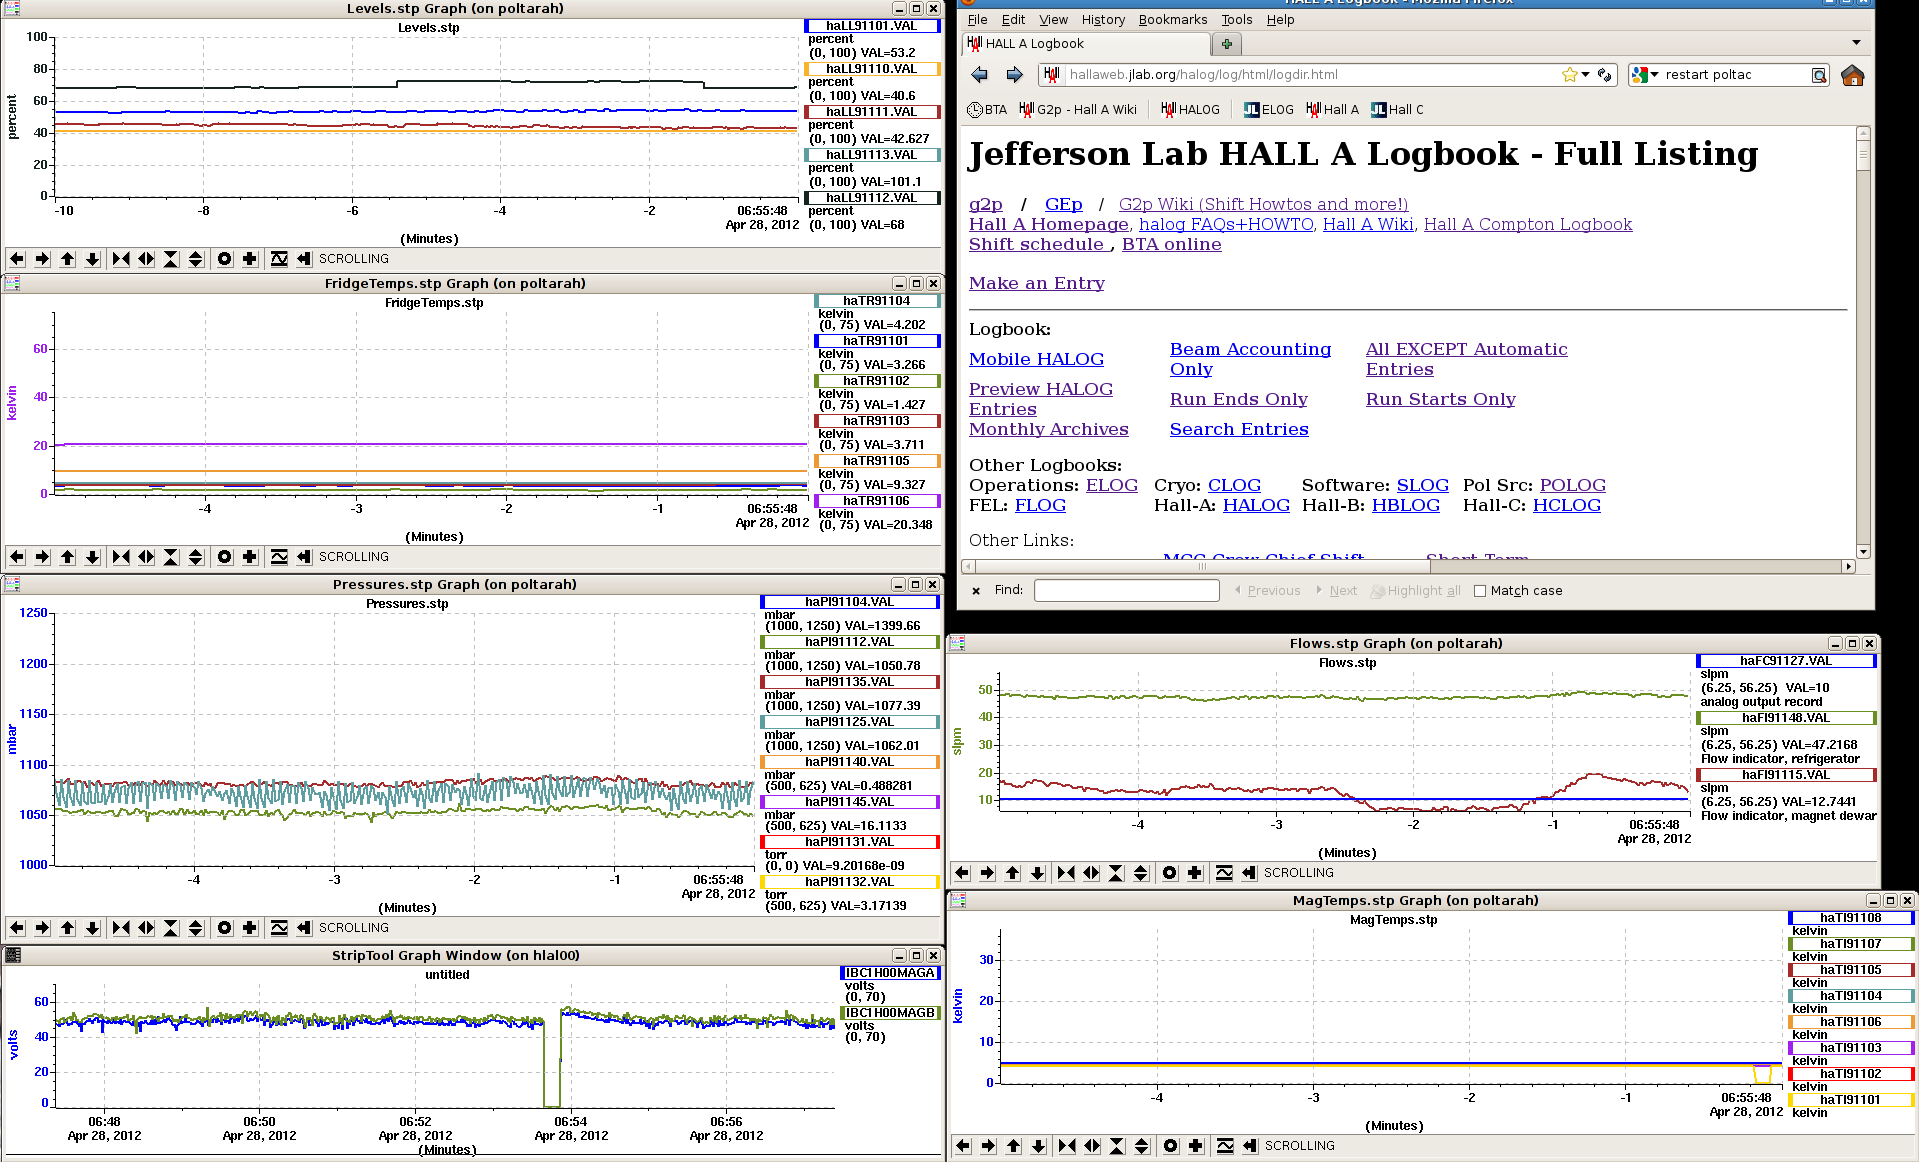Open Beam Accounting Only link
This screenshot has height=1162, width=1919.
click(x=1250, y=360)
